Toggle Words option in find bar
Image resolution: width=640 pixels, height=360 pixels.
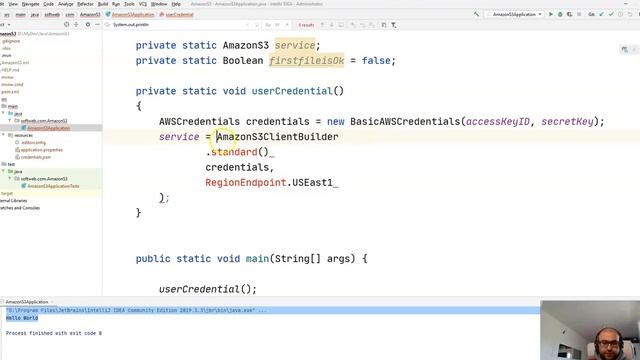(277, 25)
